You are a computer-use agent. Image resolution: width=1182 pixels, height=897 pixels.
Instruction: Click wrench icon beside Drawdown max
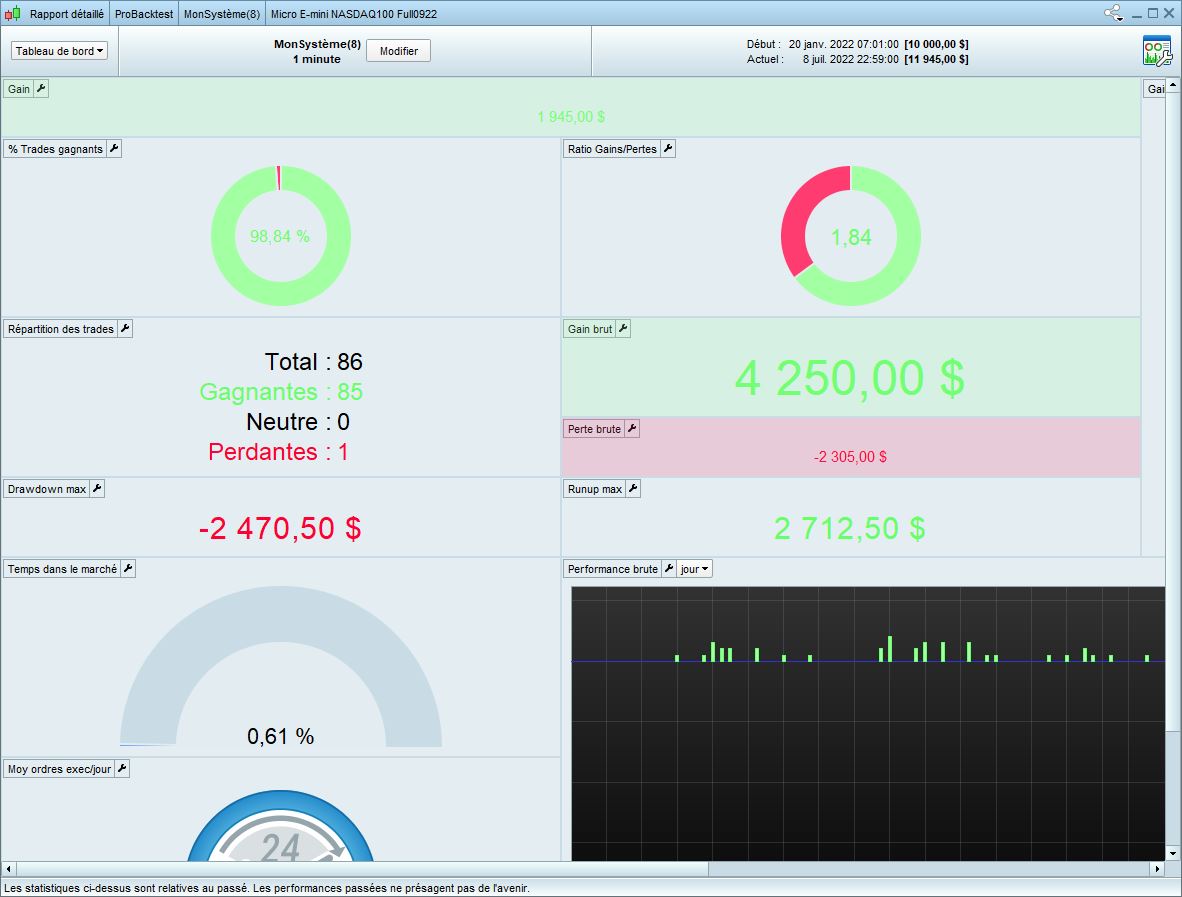coord(96,488)
